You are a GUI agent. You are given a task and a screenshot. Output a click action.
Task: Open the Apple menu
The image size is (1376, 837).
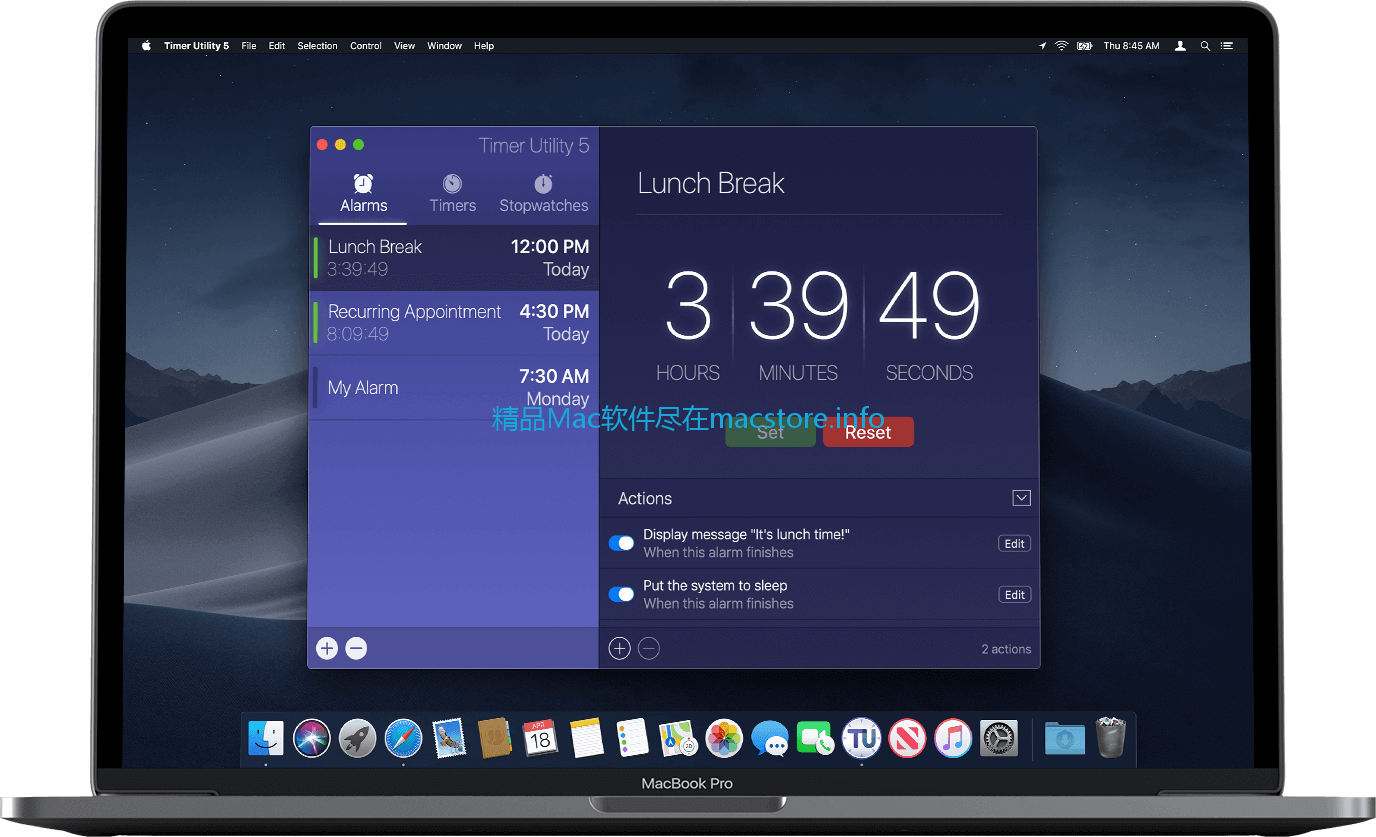coord(146,46)
